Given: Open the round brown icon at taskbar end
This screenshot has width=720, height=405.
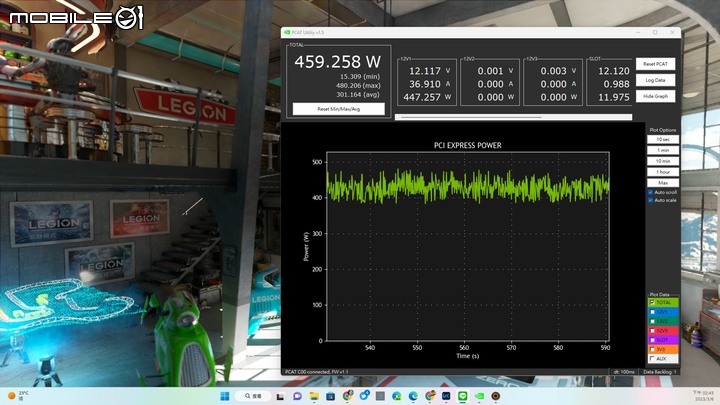Looking at the screenshot, I should click(495, 396).
